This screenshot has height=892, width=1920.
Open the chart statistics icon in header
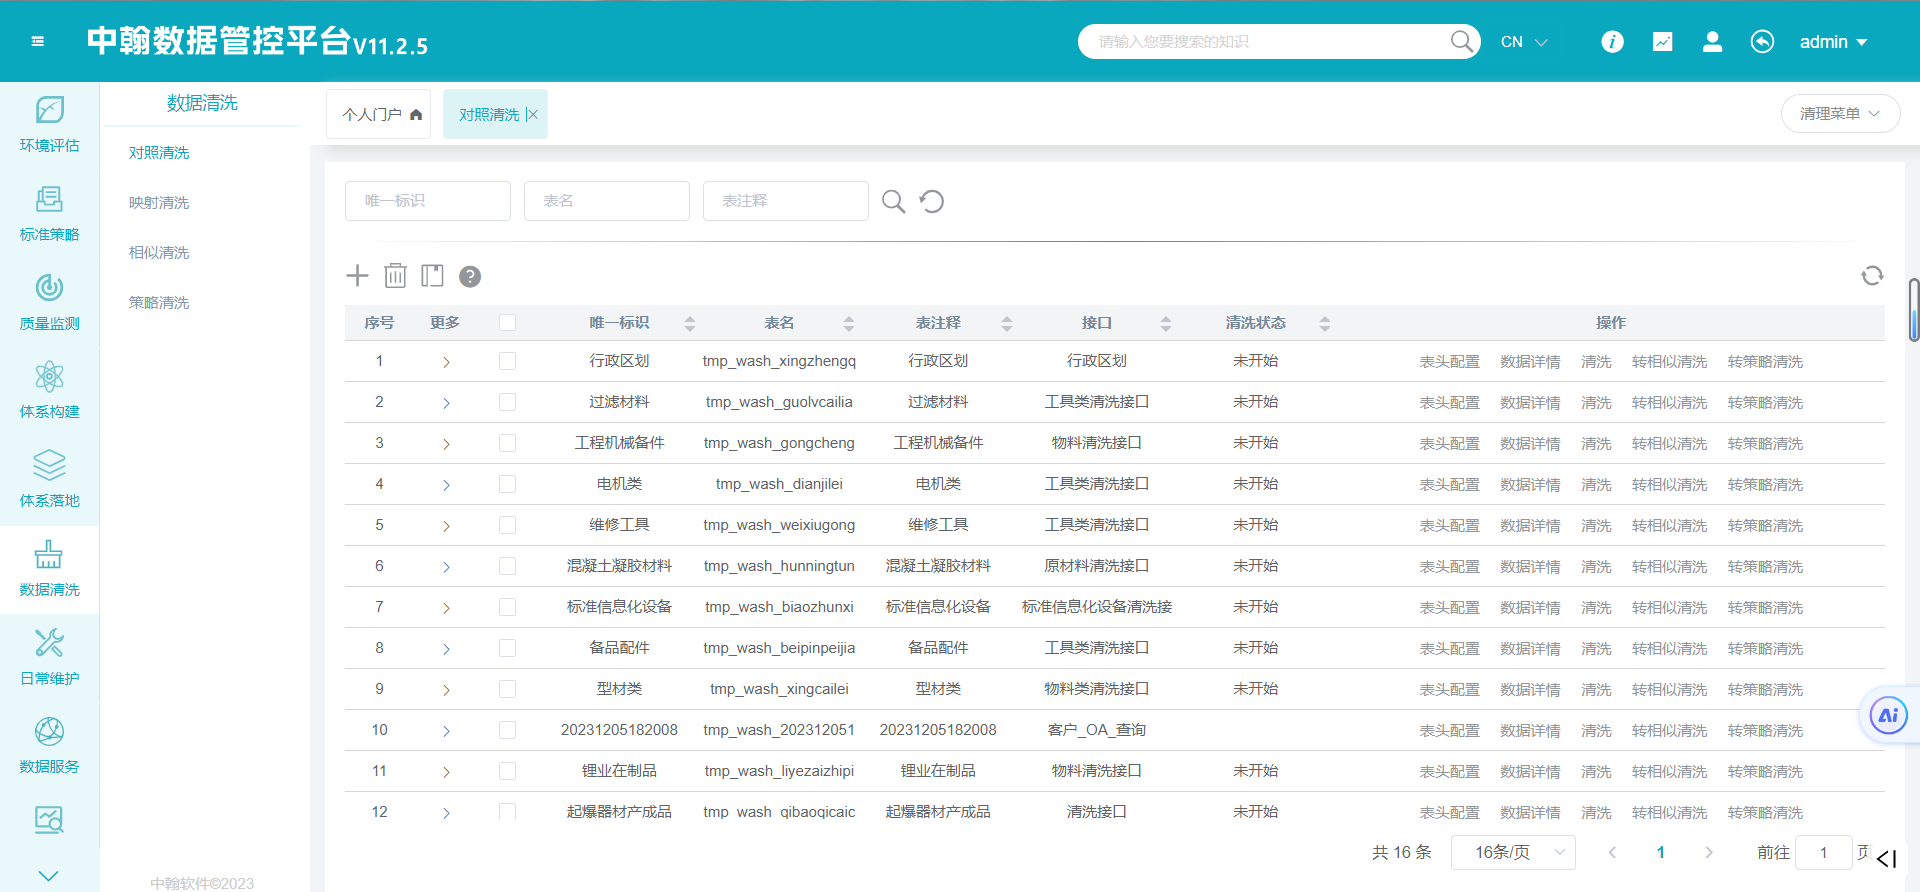coord(1662,41)
